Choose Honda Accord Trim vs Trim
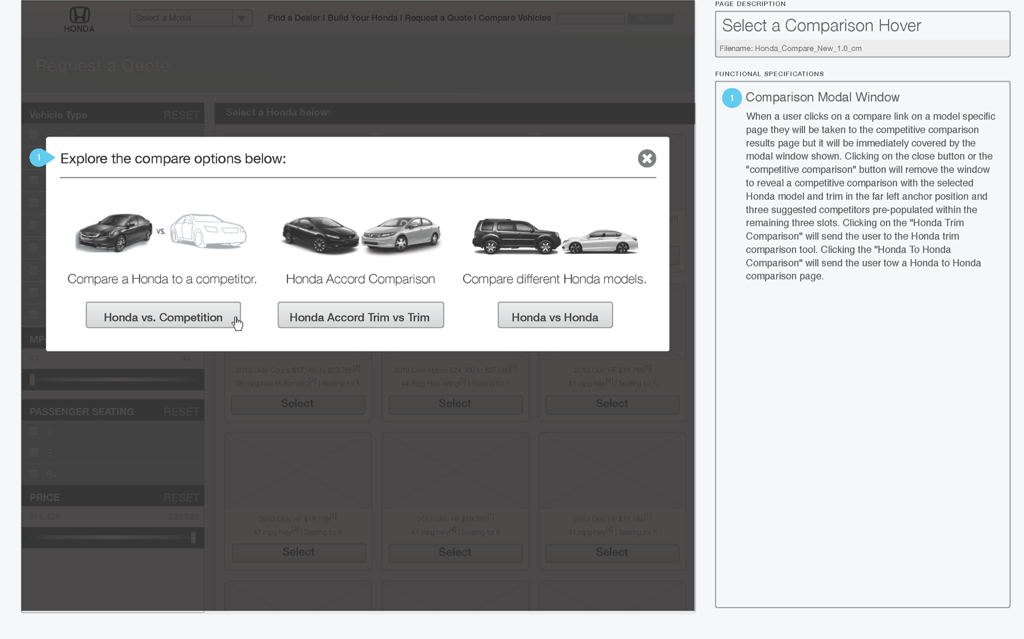This screenshot has width=1024, height=639. 360,317
